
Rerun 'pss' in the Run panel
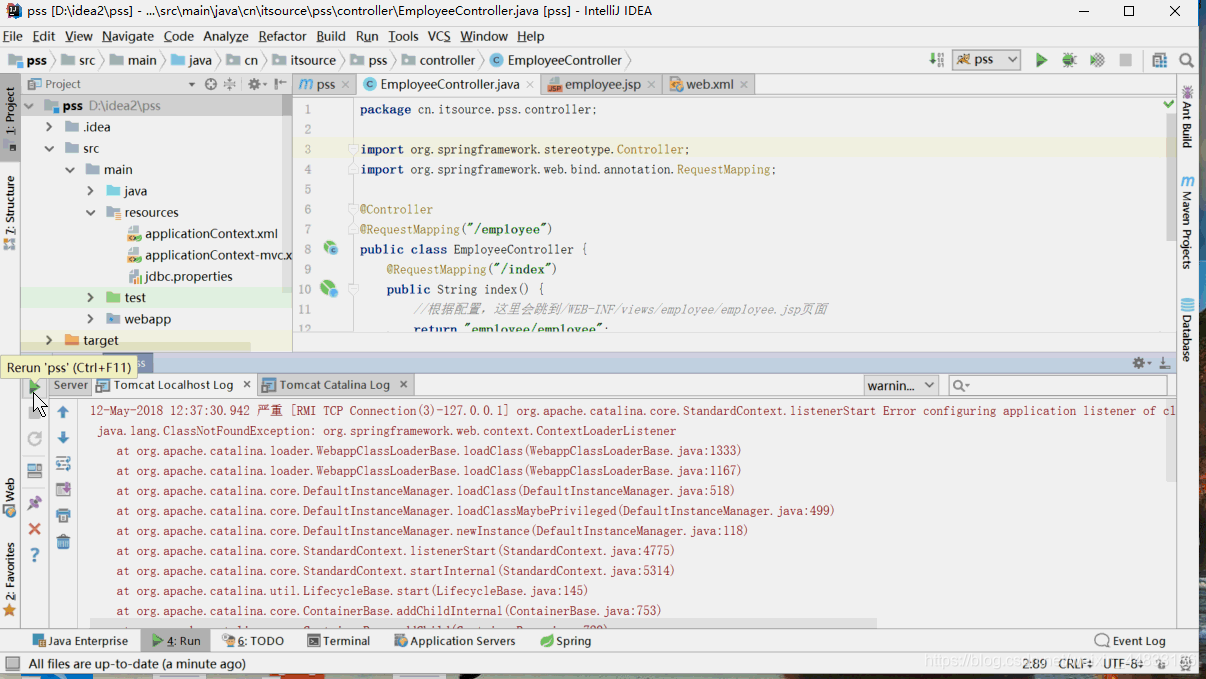[x=35, y=386]
